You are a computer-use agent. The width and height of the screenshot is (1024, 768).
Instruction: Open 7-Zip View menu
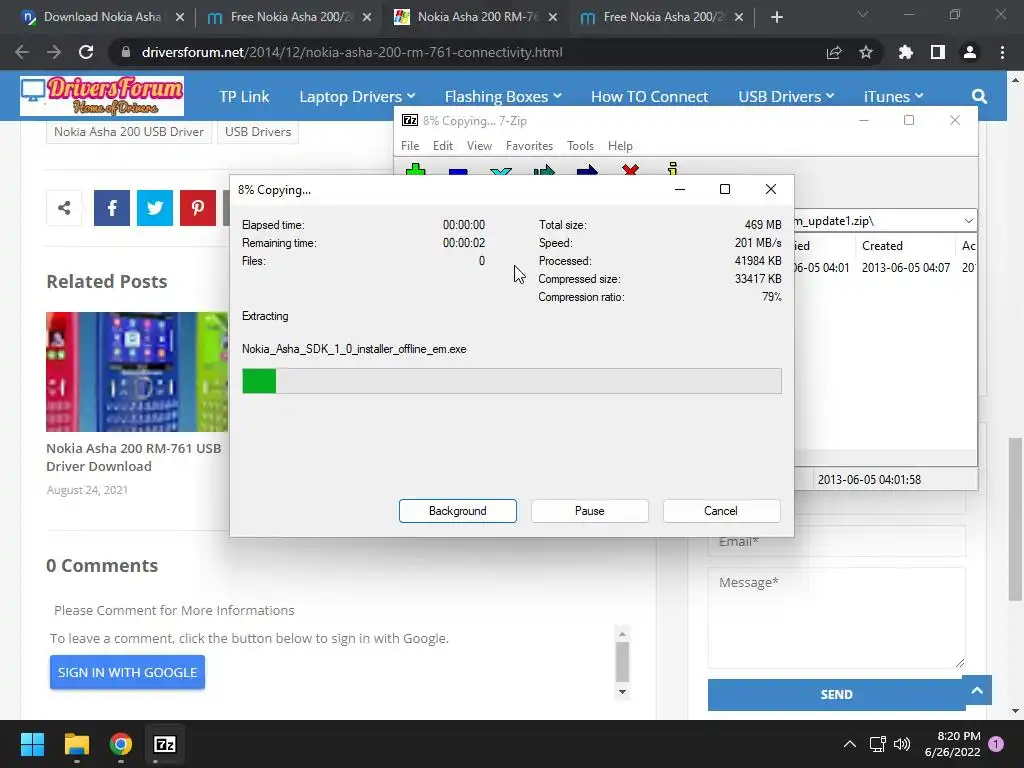coord(479,146)
